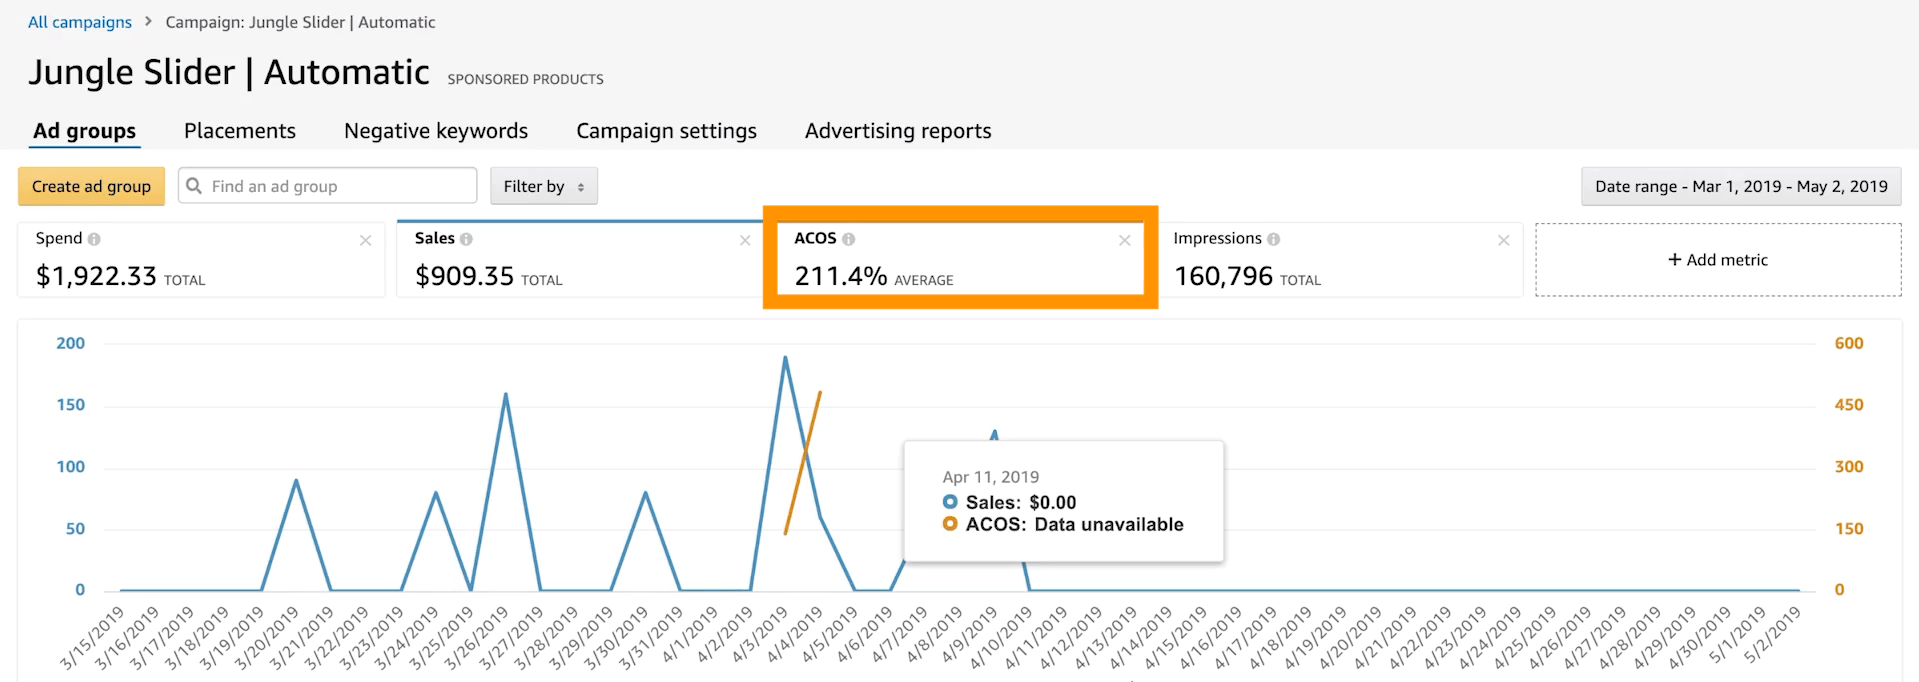Click the 450 label on the right axis
Image resolution: width=1919 pixels, height=682 pixels.
point(1849,405)
